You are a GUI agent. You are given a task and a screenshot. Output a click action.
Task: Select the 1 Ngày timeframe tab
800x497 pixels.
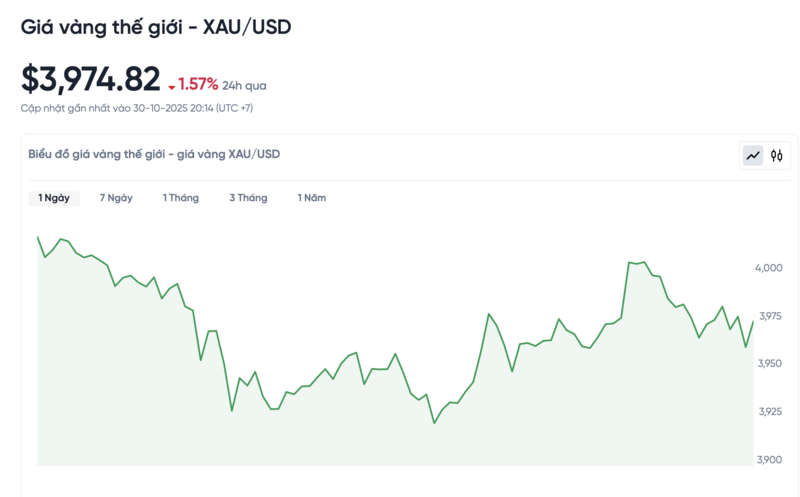tap(54, 198)
